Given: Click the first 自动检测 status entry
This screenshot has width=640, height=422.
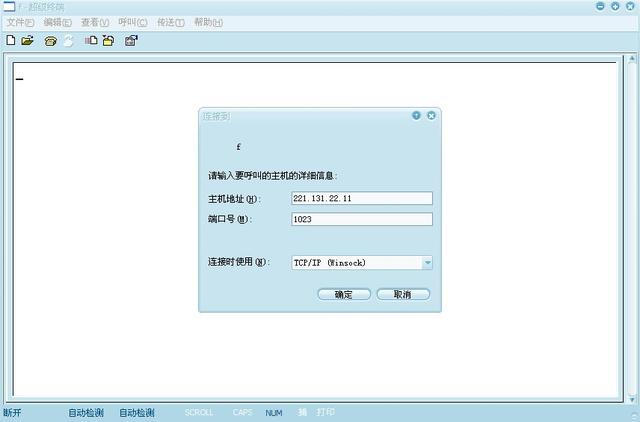Looking at the screenshot, I should coord(86,413).
